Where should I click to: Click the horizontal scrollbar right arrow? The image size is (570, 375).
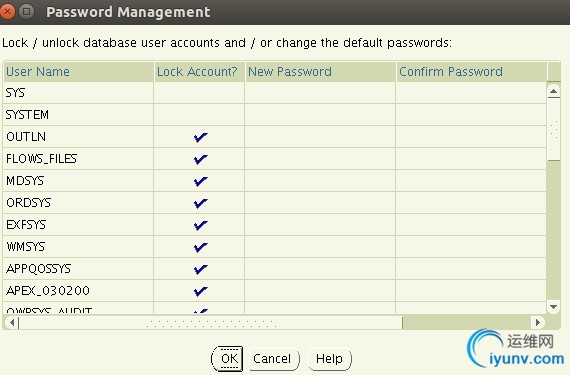537,322
